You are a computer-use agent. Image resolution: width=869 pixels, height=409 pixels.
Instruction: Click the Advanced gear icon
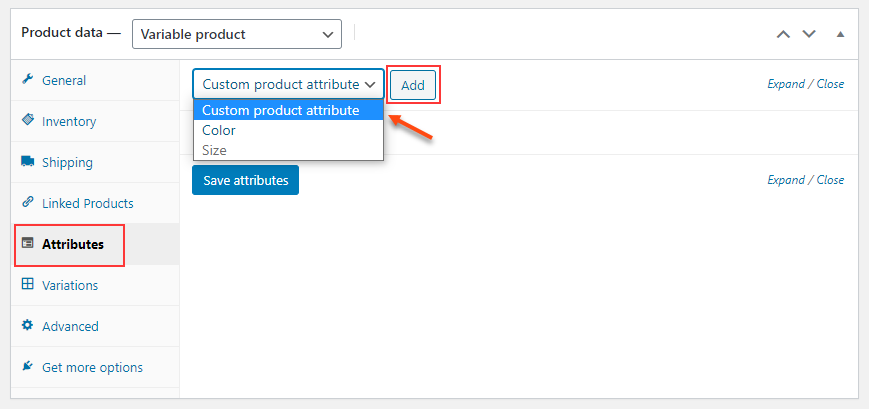point(27,325)
